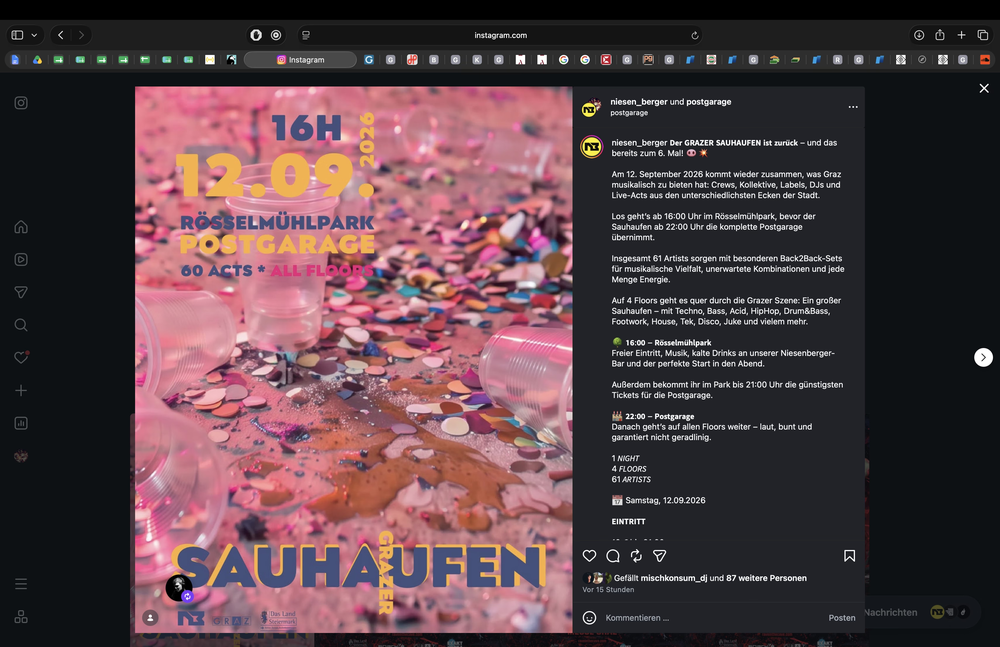Open the dashboard chart icon in sidebar
This screenshot has width=1000, height=647.
(x=21, y=423)
